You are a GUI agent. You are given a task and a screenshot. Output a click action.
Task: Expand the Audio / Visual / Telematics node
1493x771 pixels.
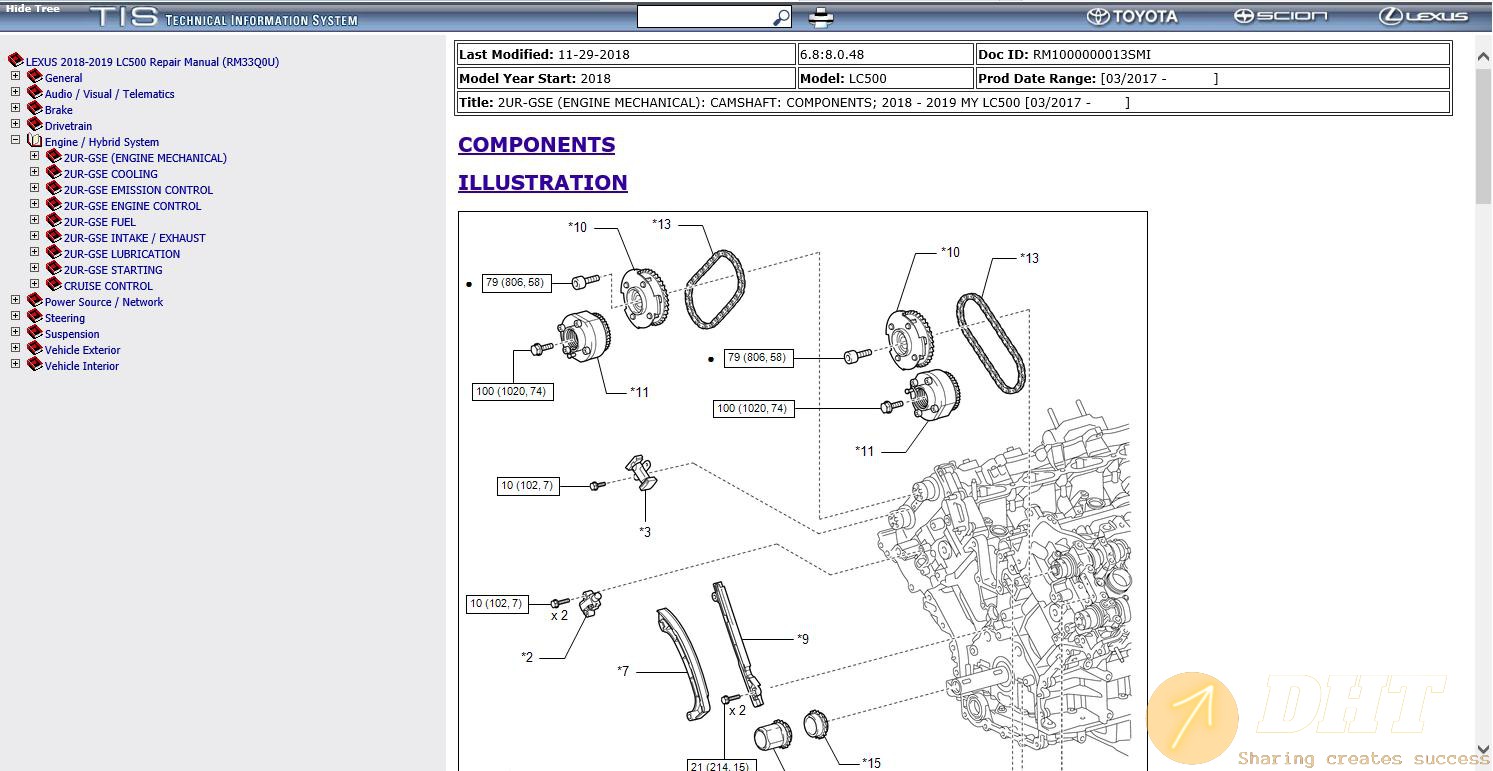[15, 92]
